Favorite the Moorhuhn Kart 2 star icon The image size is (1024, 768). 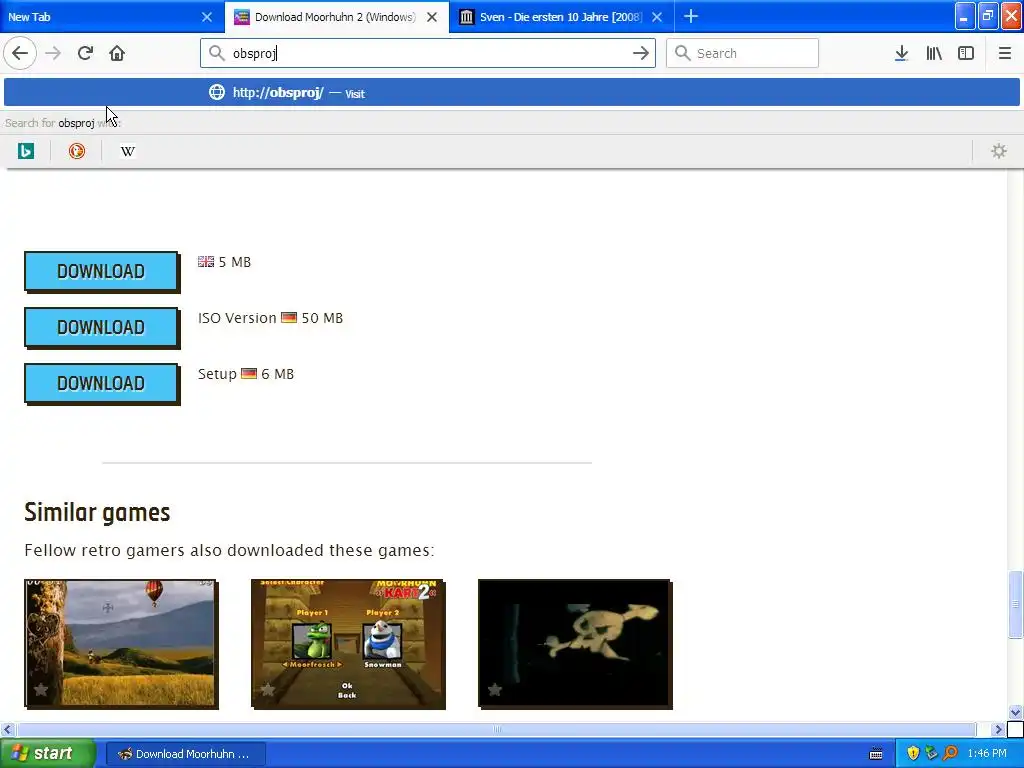pos(268,689)
